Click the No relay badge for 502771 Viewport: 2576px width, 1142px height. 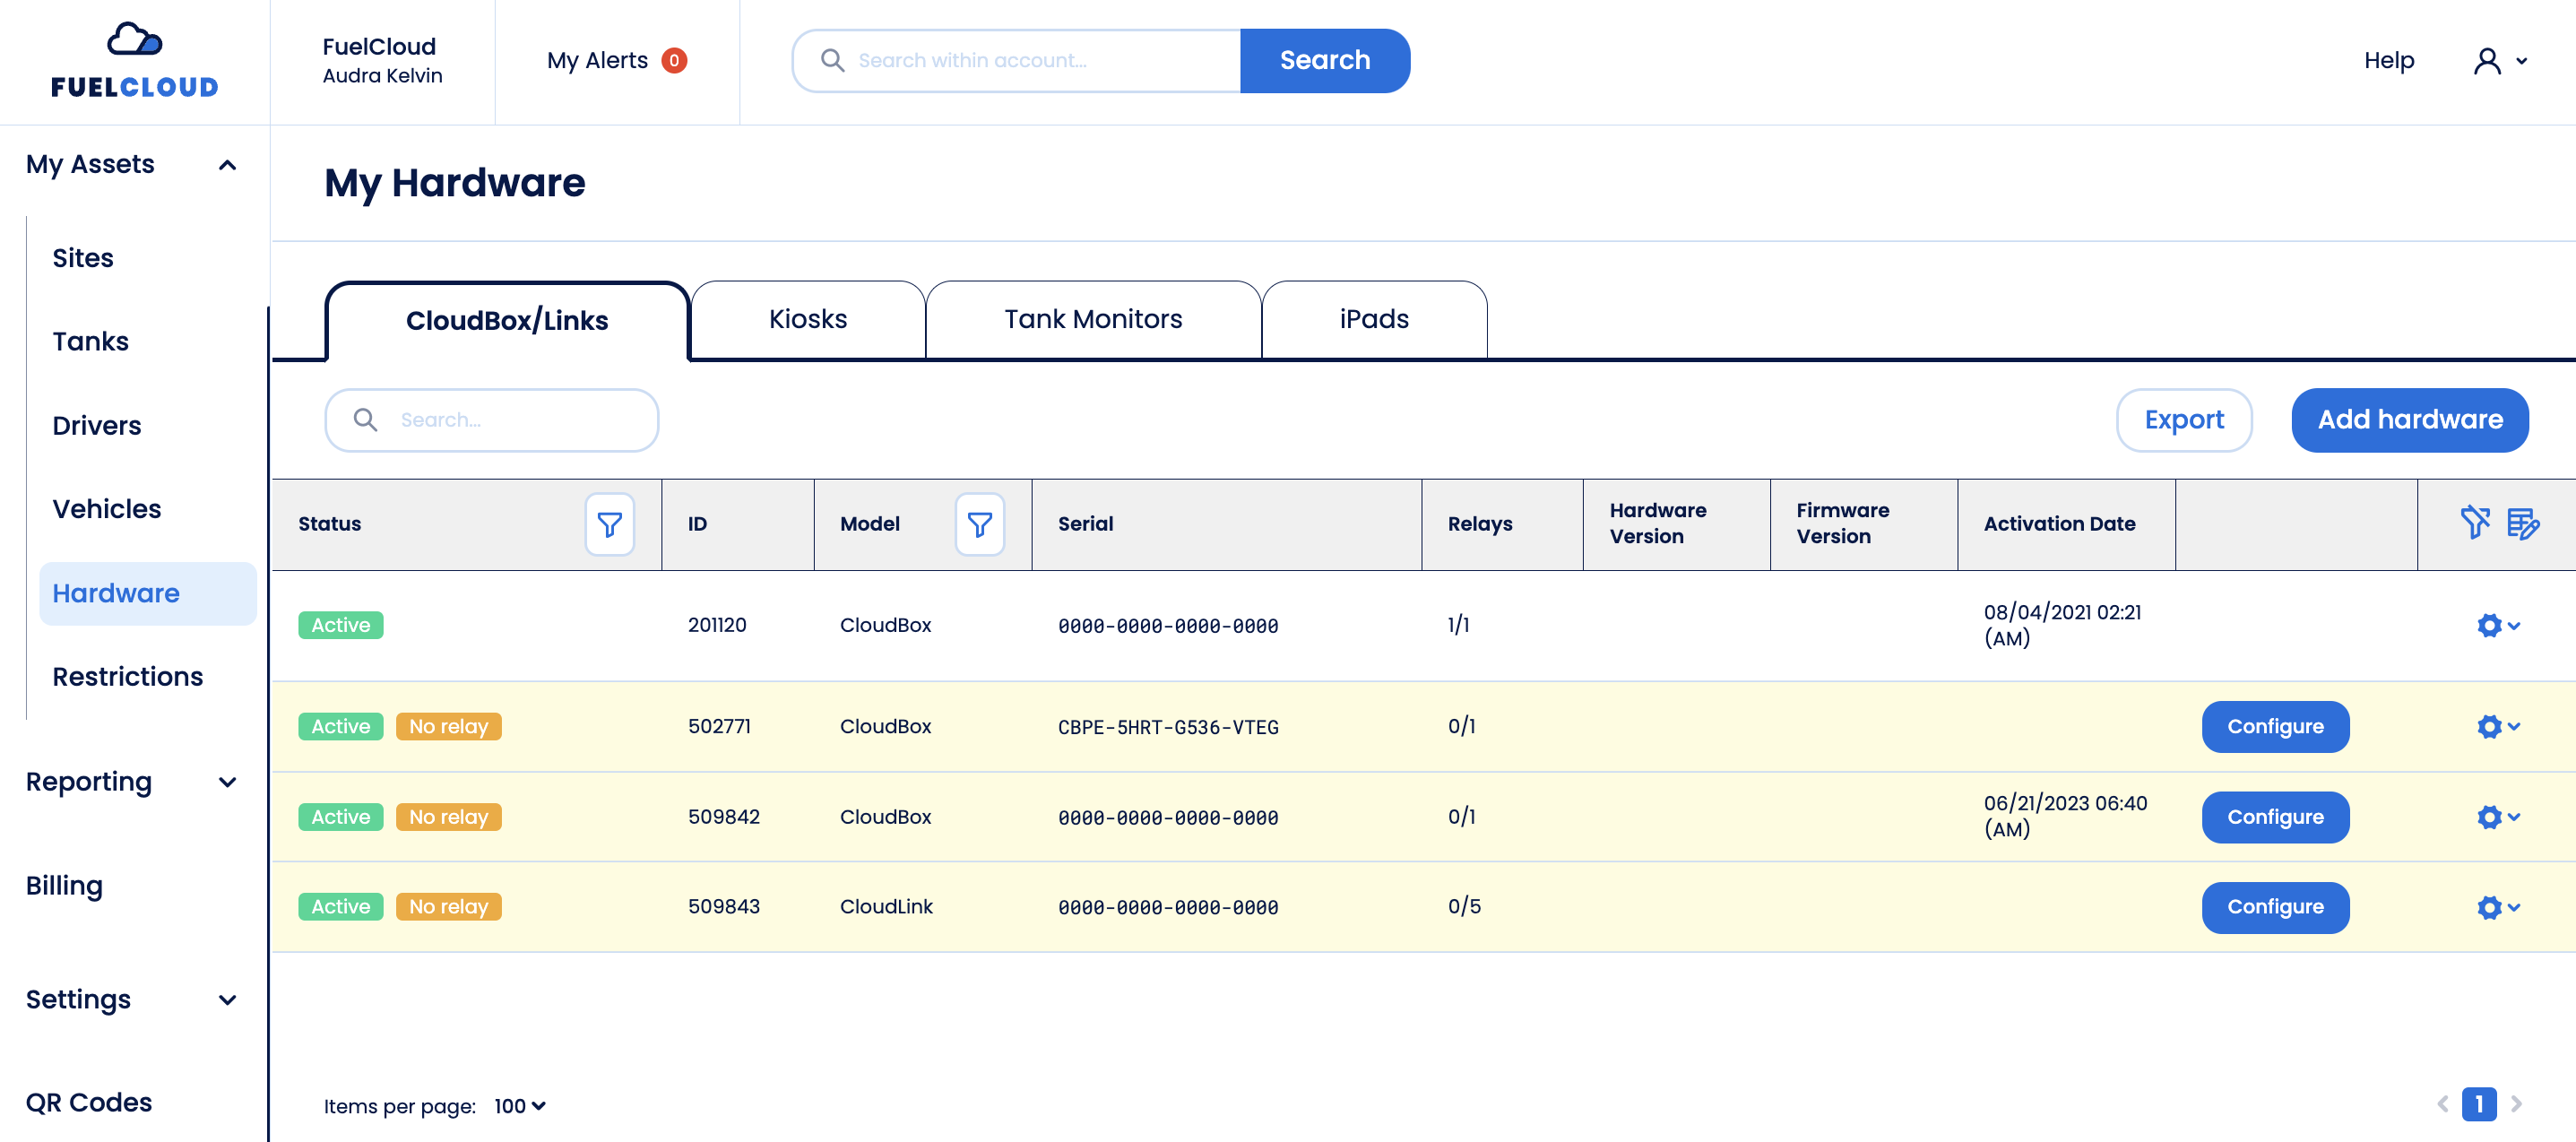coord(448,727)
